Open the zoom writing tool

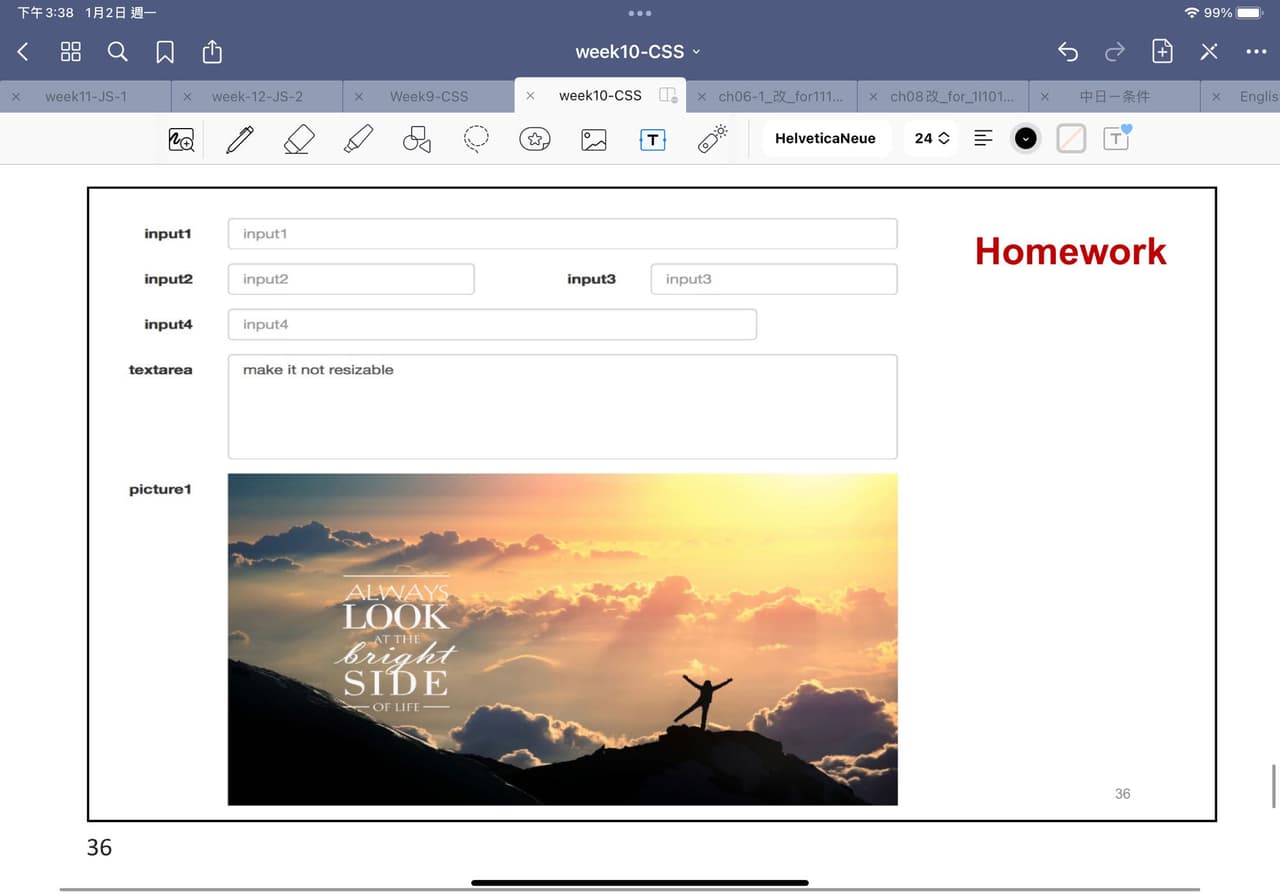(181, 138)
